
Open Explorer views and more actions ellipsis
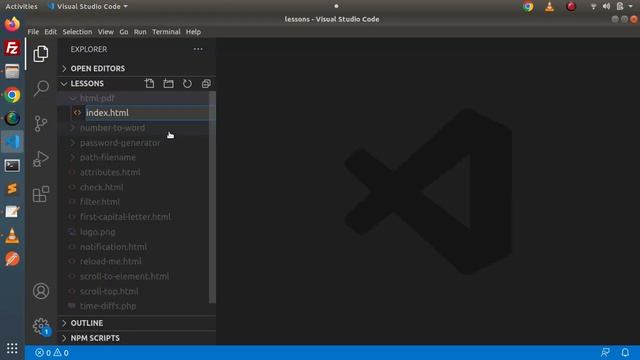tap(198, 49)
